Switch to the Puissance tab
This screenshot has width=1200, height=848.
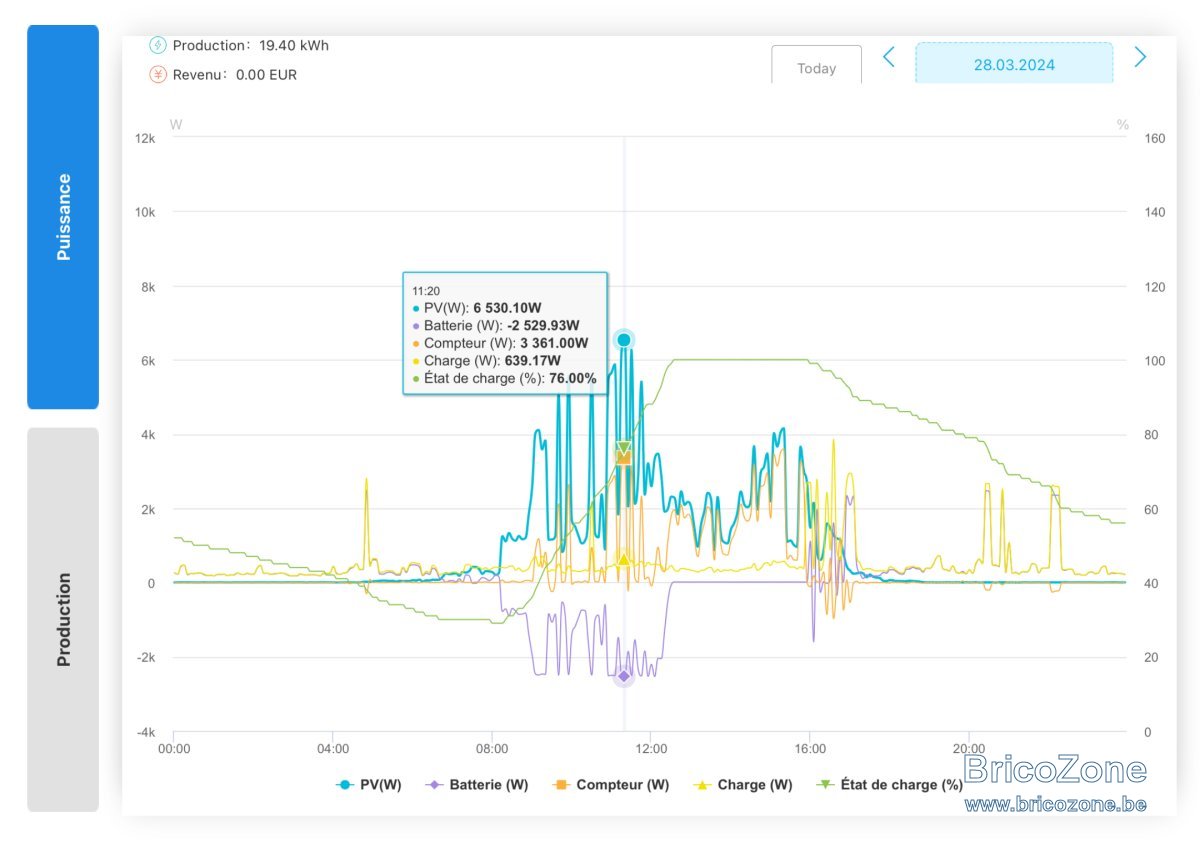pyautogui.click(x=63, y=217)
